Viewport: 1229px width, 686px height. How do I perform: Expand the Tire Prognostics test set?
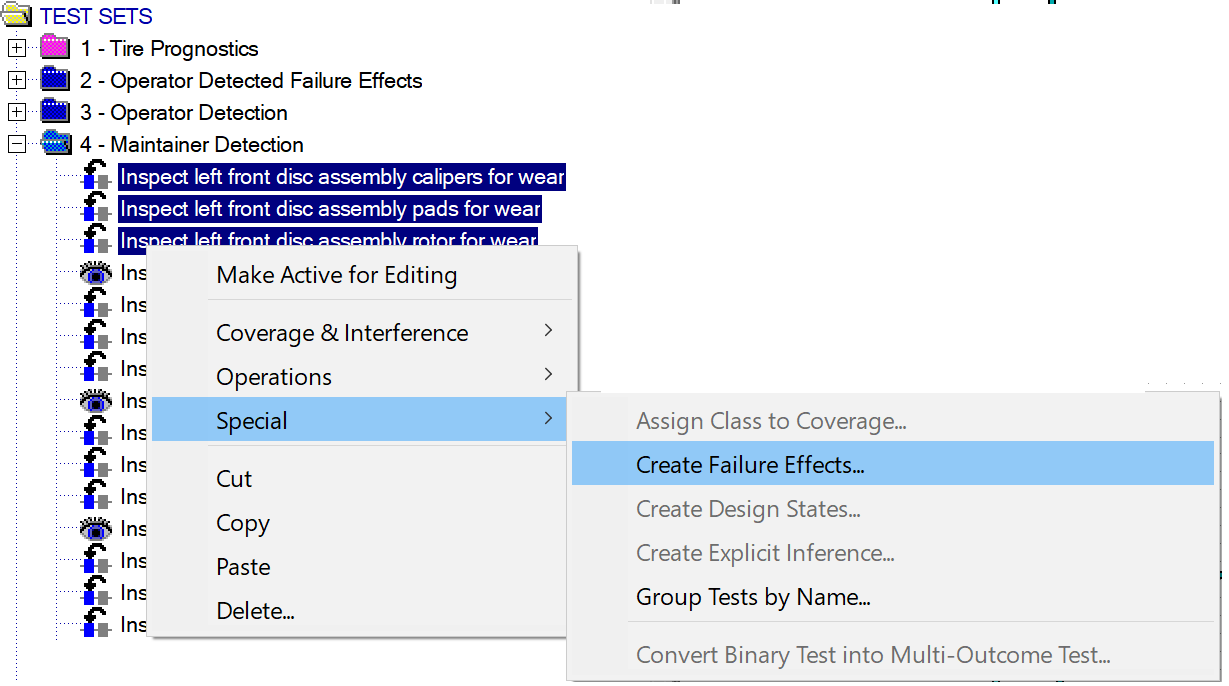tap(16, 48)
